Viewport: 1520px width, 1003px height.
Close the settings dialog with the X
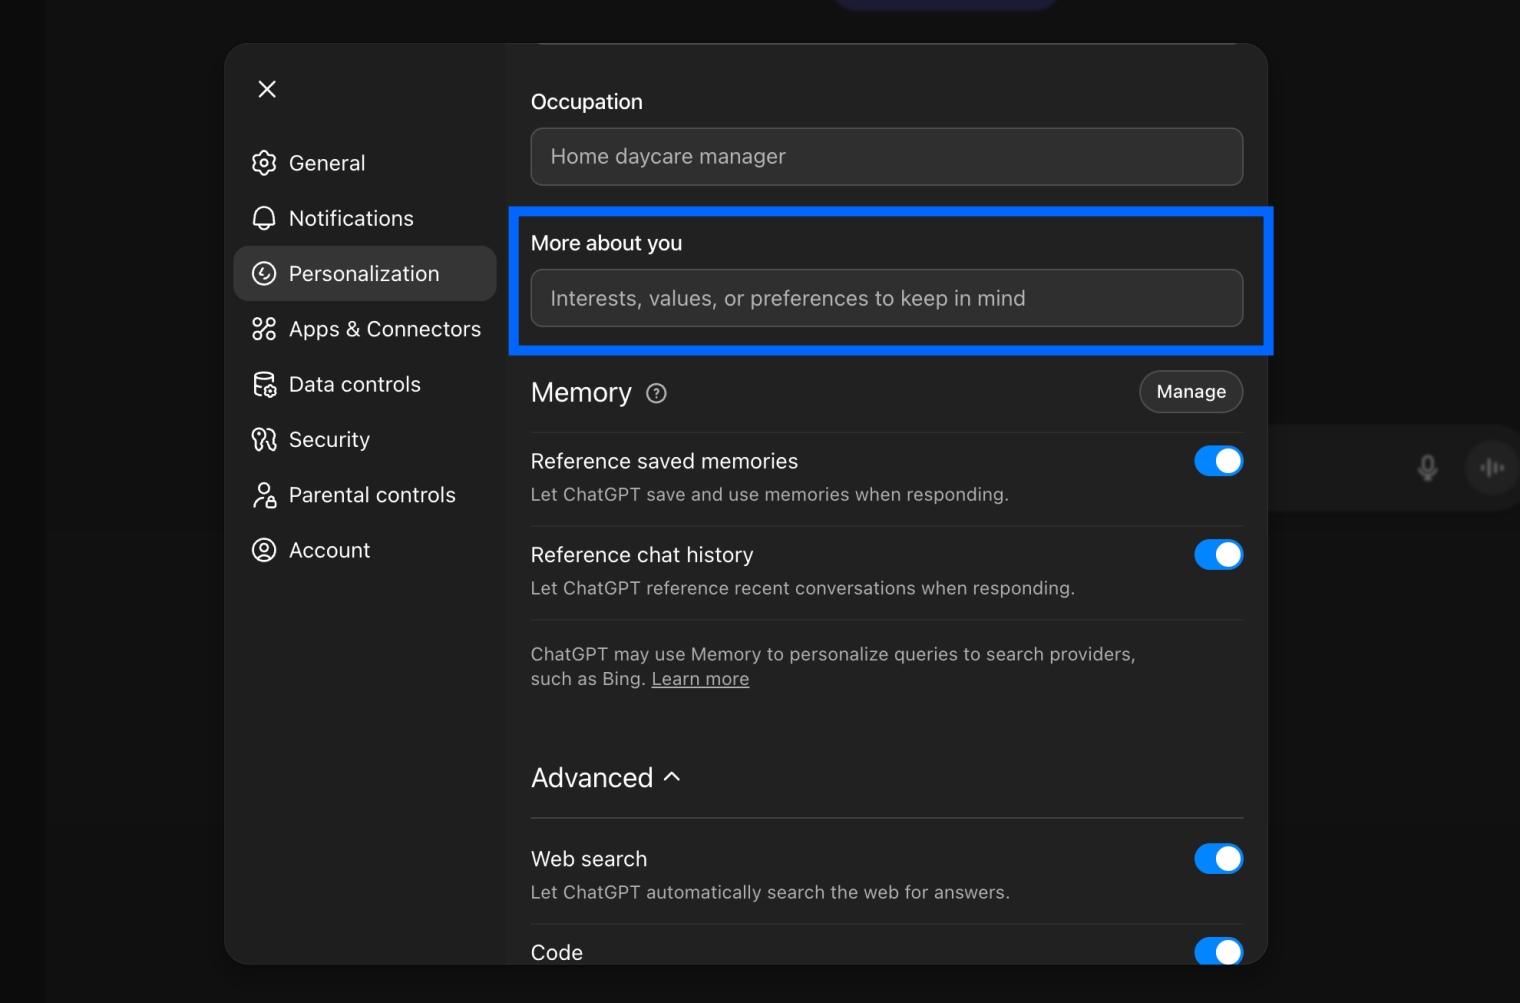(x=266, y=89)
